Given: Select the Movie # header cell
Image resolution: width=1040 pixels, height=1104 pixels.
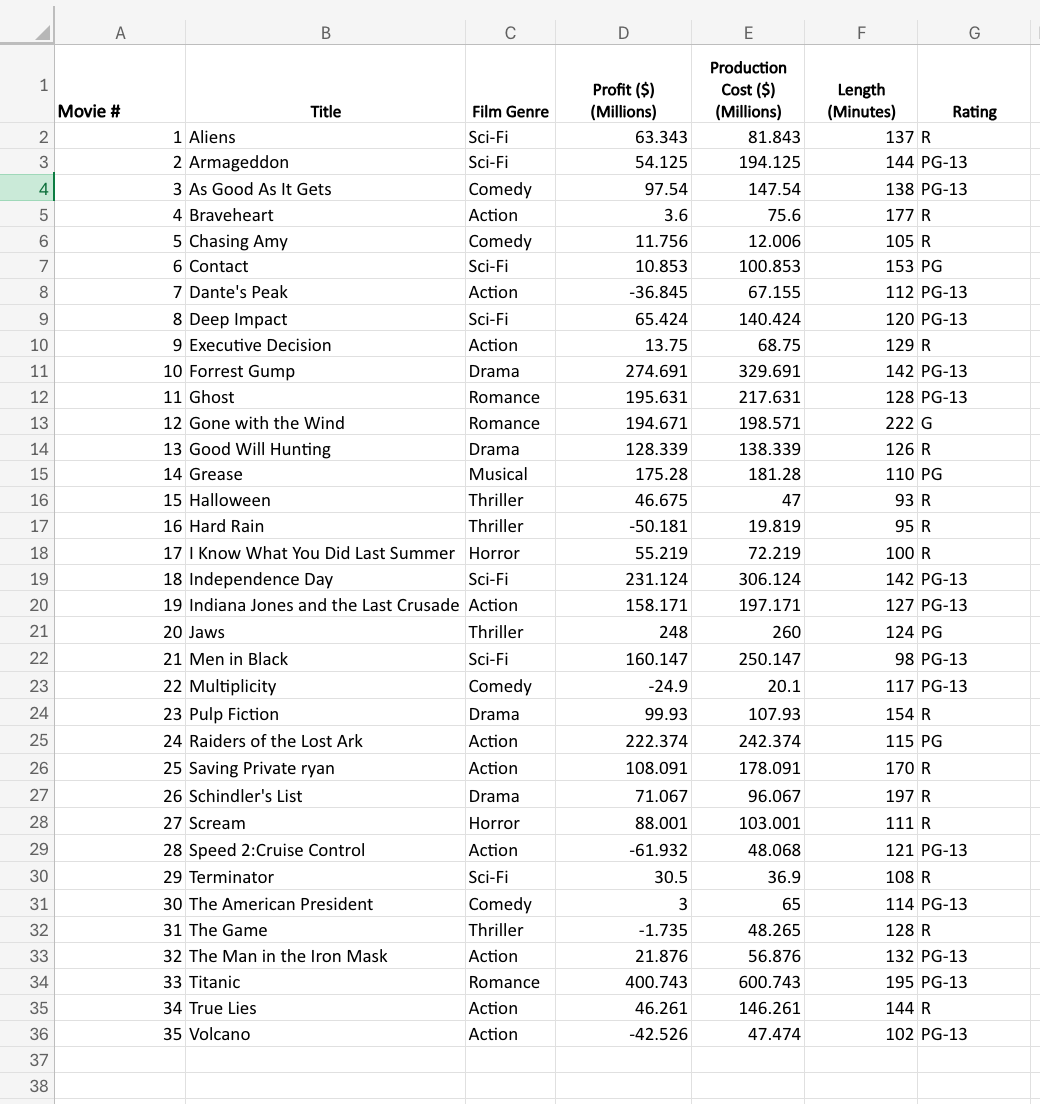Looking at the screenshot, I should tap(120, 86).
